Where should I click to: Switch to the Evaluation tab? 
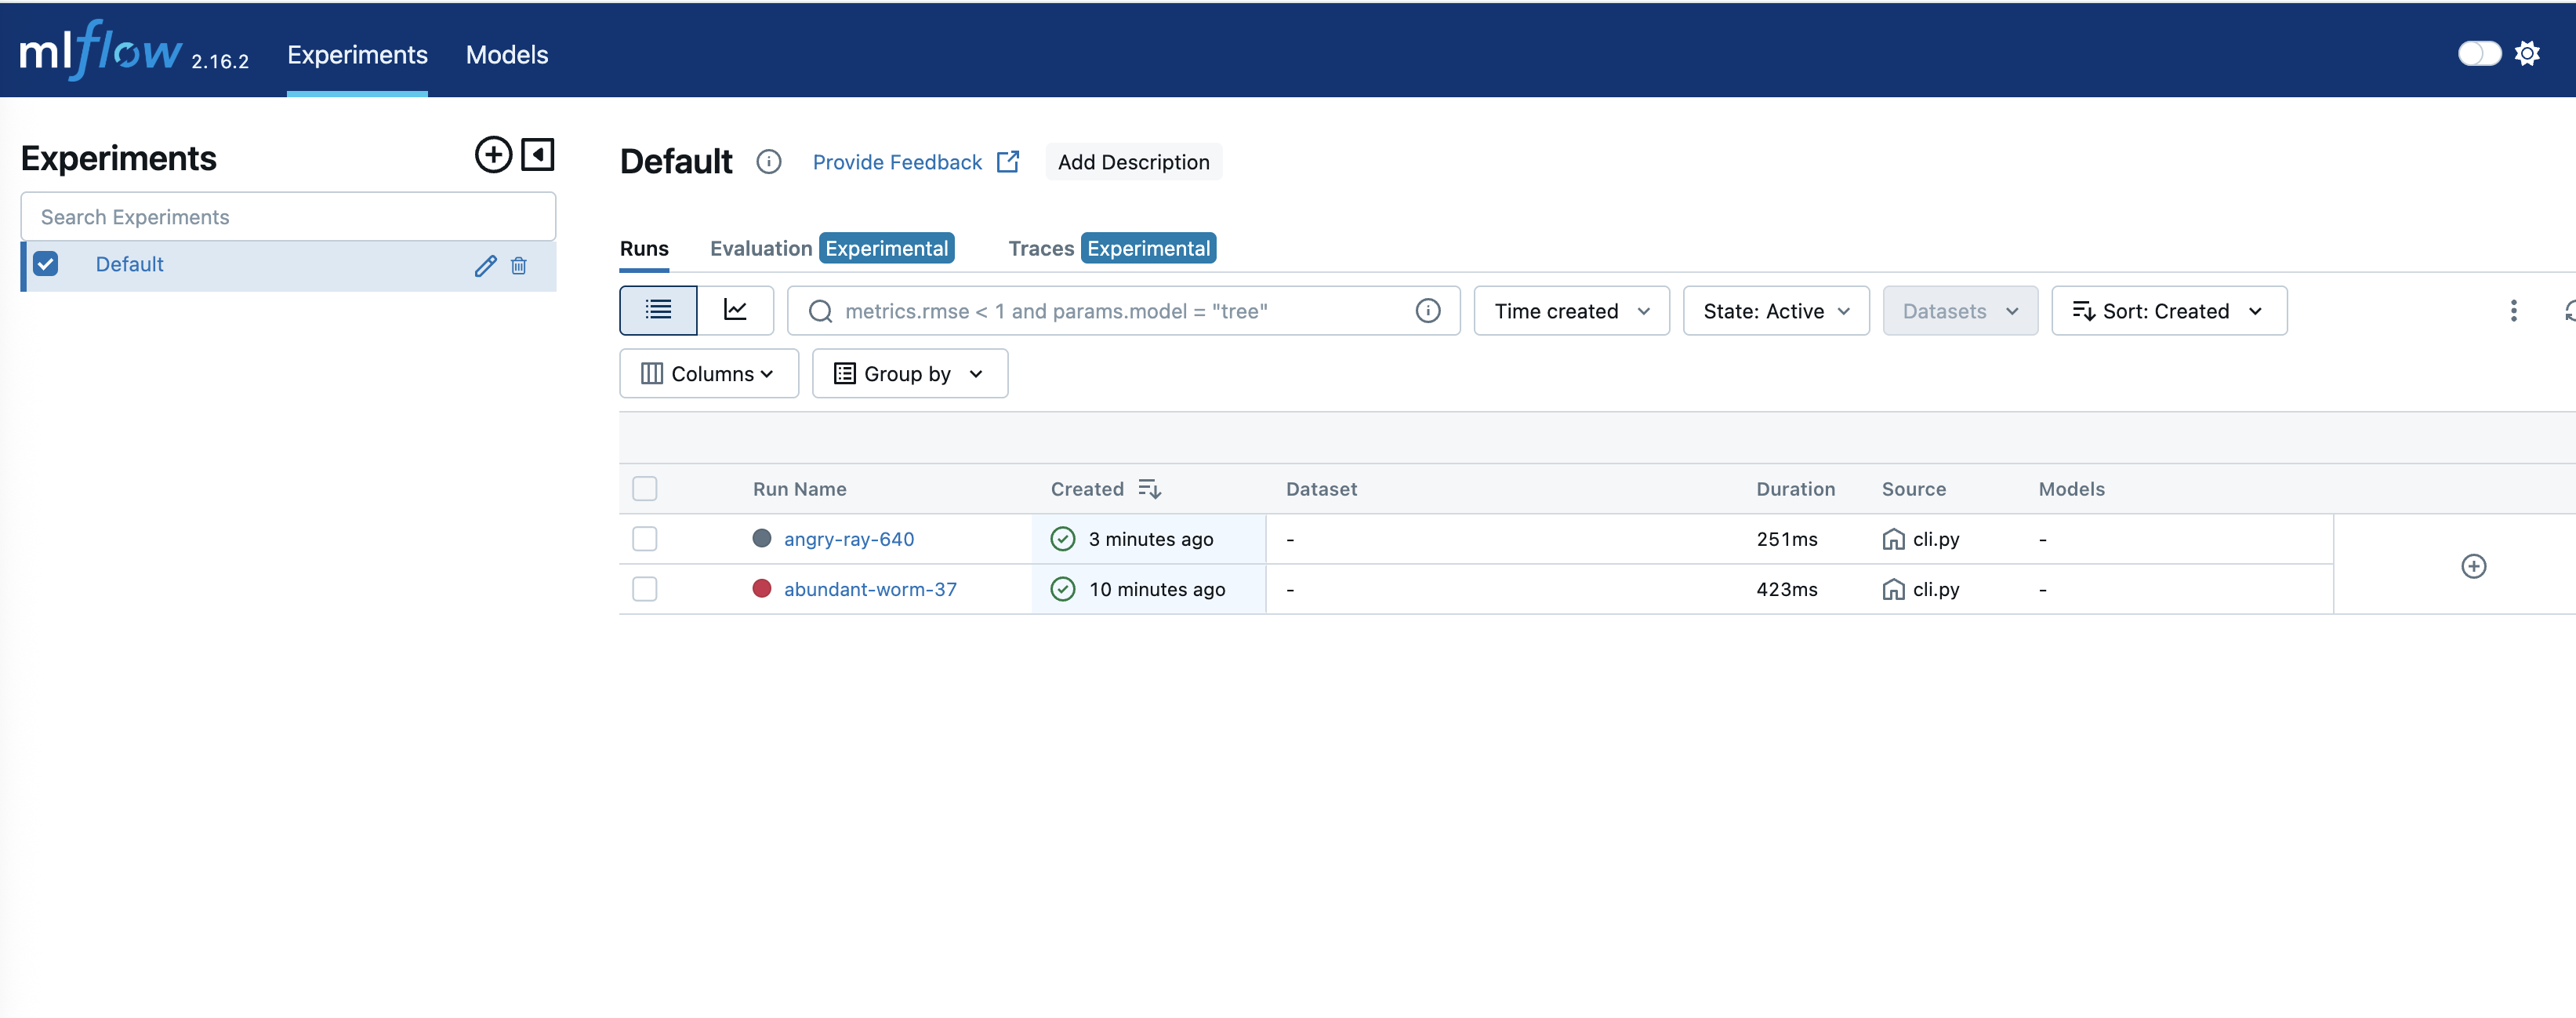pyautogui.click(x=760, y=248)
